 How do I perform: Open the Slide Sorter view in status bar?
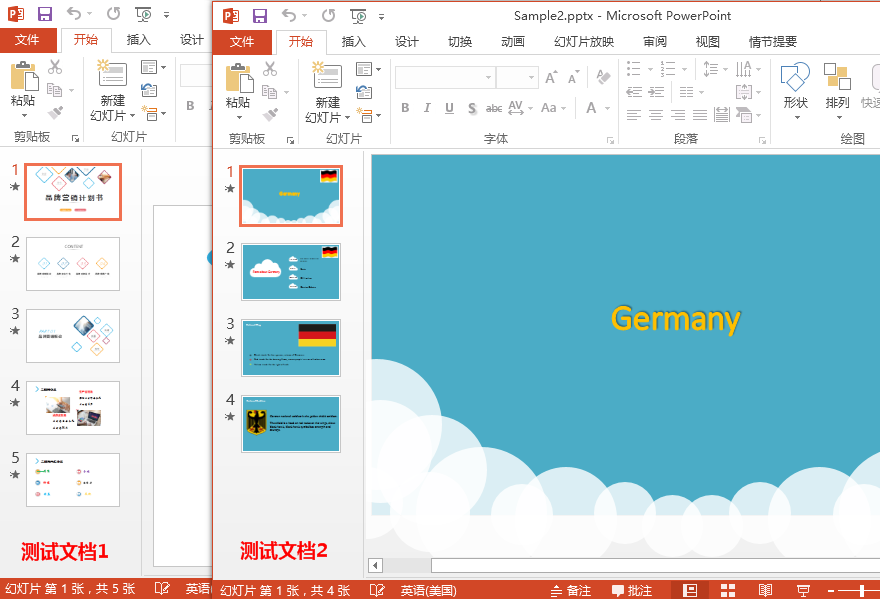[x=728, y=590]
